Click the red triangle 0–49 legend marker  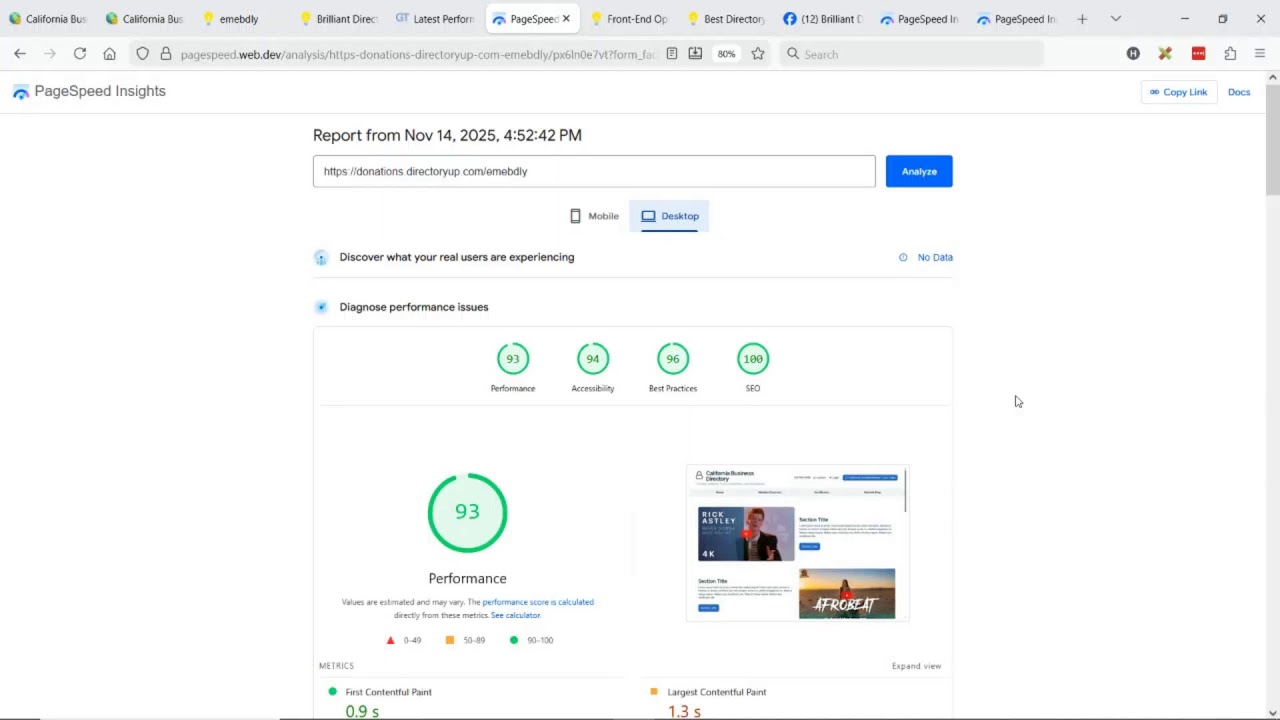391,640
